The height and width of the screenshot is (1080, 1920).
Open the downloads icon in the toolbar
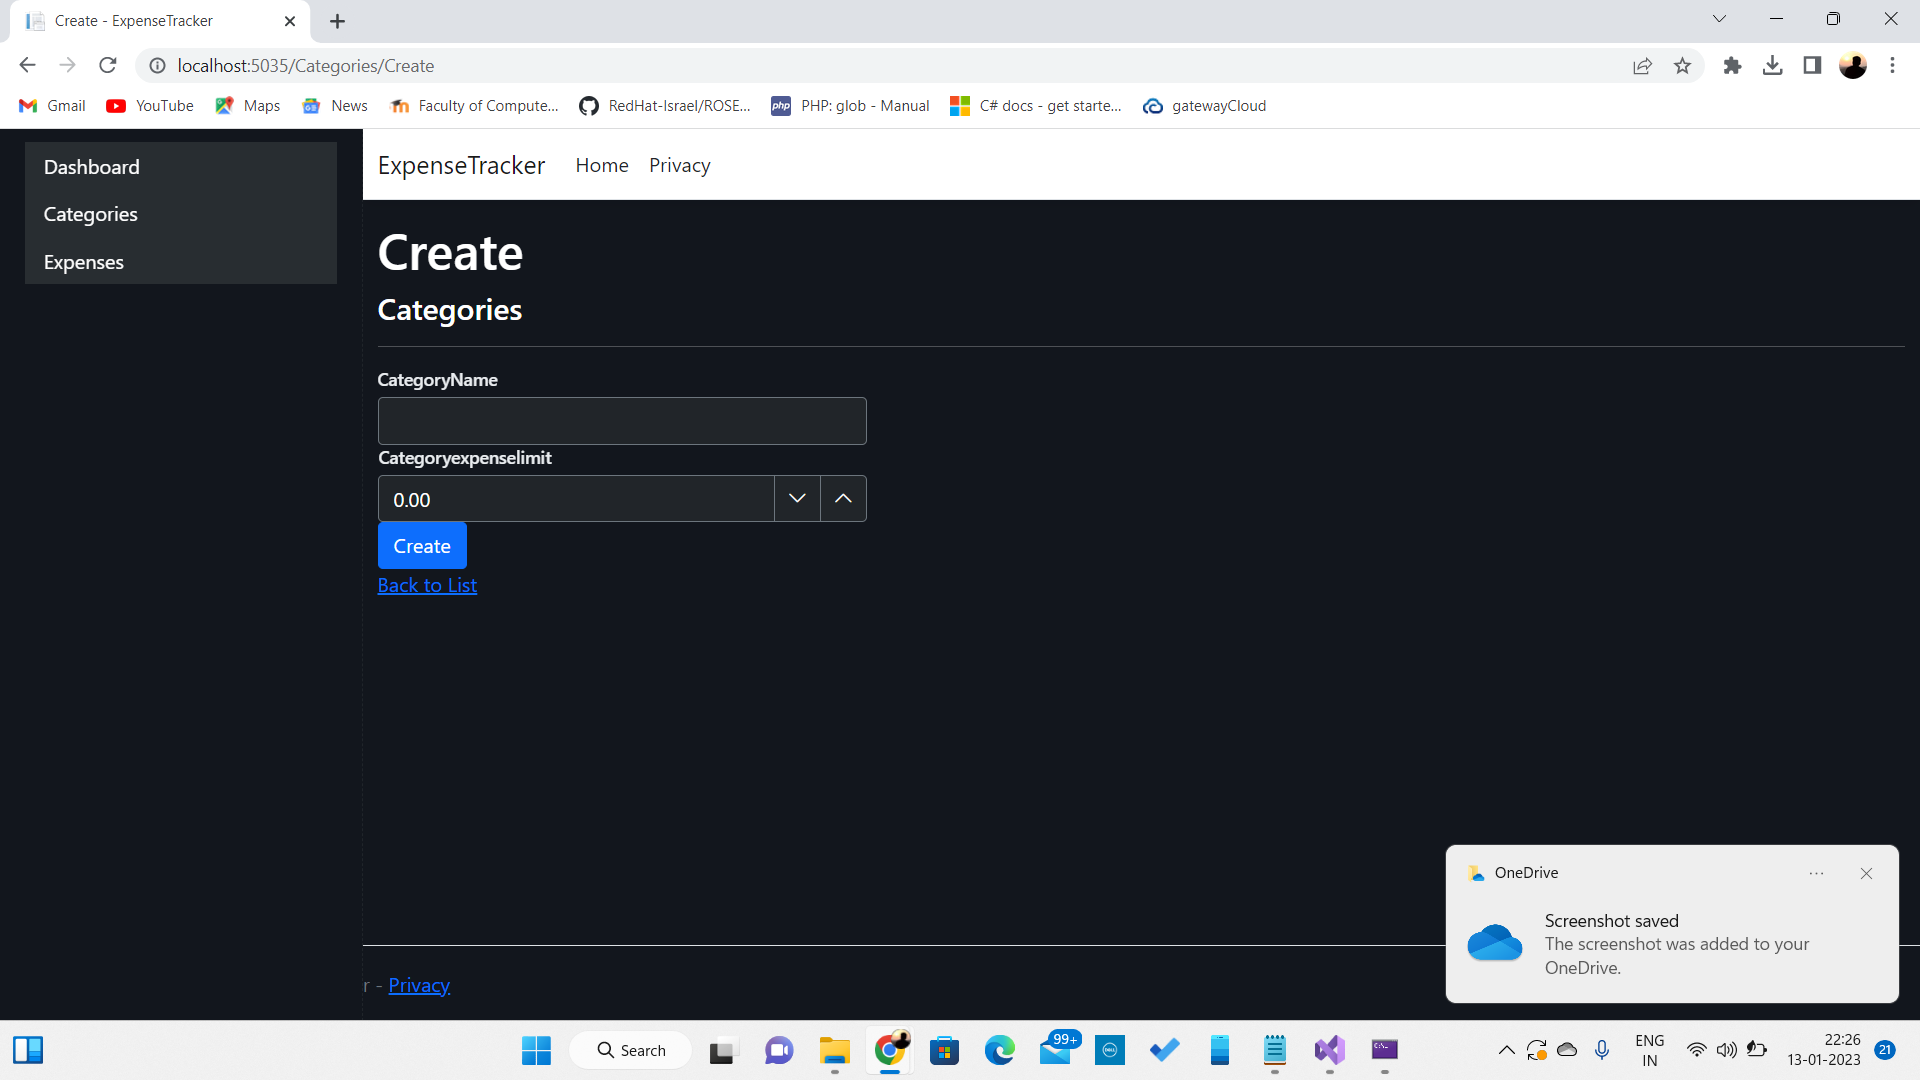pyautogui.click(x=1773, y=65)
